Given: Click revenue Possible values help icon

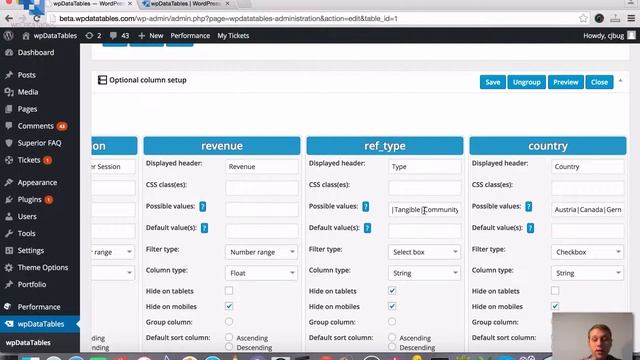Looking at the screenshot, I should click(x=203, y=207).
